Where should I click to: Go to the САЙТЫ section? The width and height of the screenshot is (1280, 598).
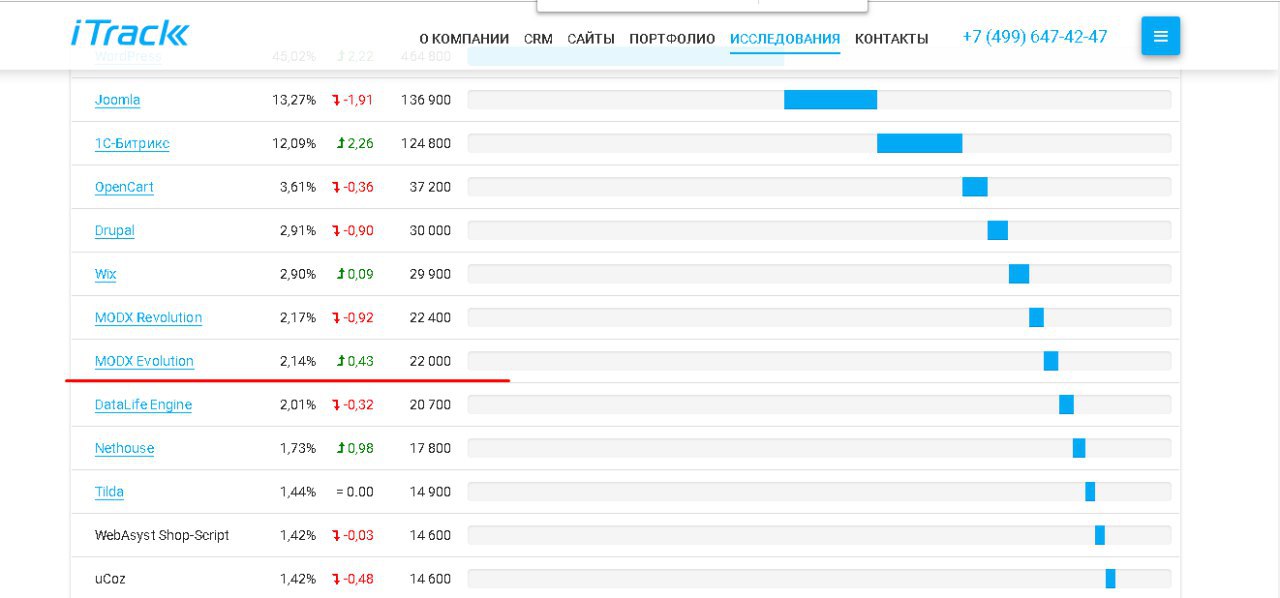(591, 39)
